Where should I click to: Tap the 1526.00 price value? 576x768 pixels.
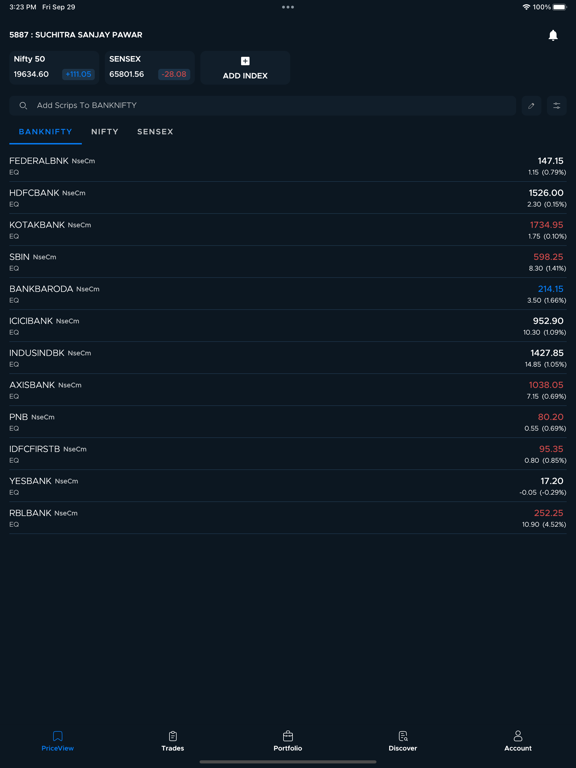546,193
